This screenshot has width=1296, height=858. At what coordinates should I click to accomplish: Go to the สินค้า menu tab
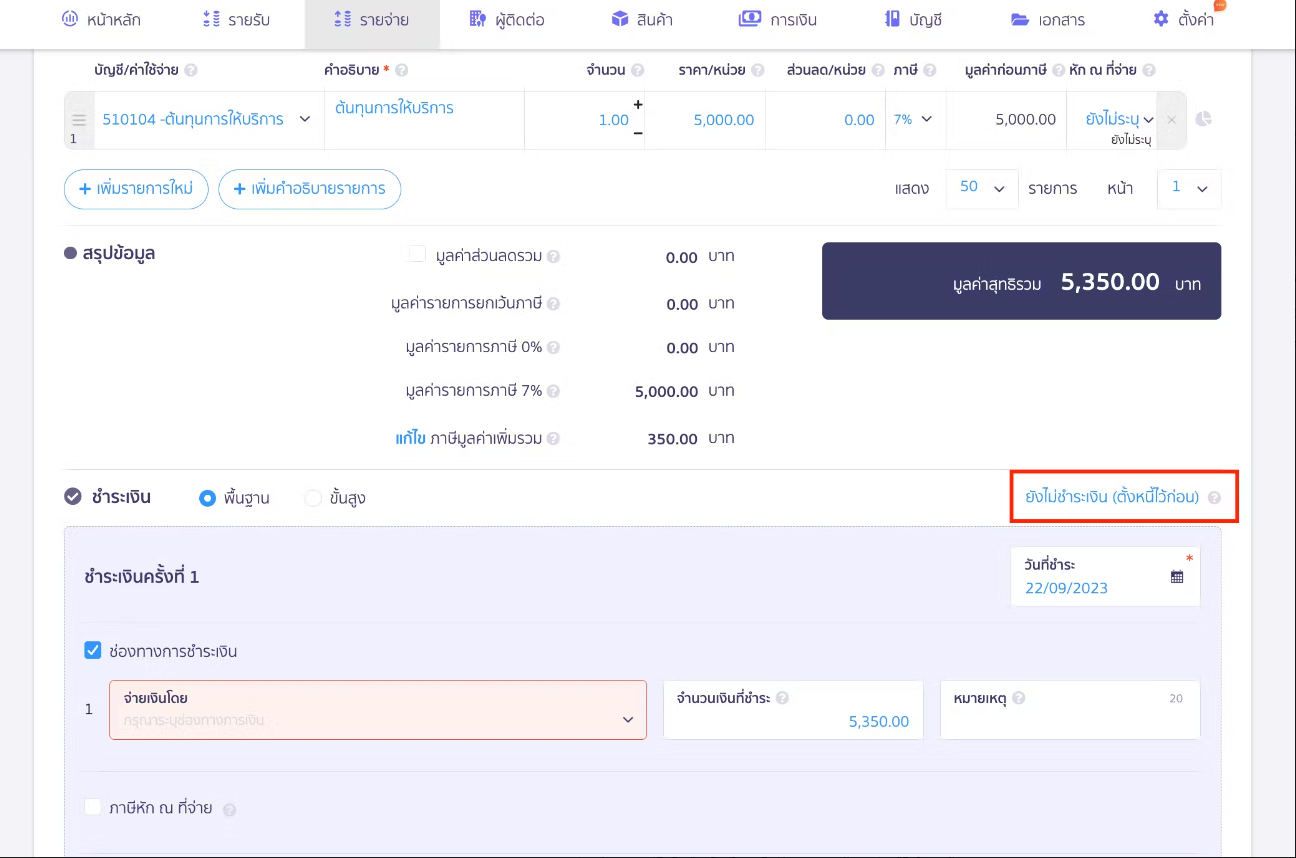642,19
